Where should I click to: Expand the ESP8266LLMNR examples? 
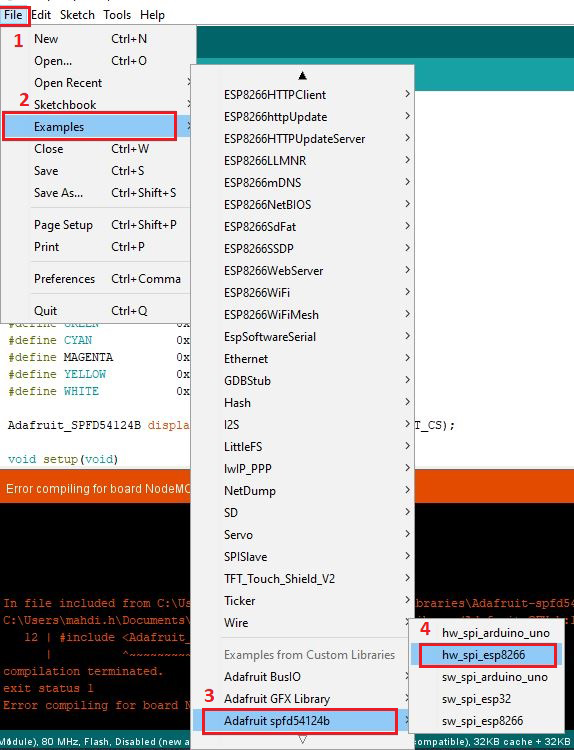point(302,161)
